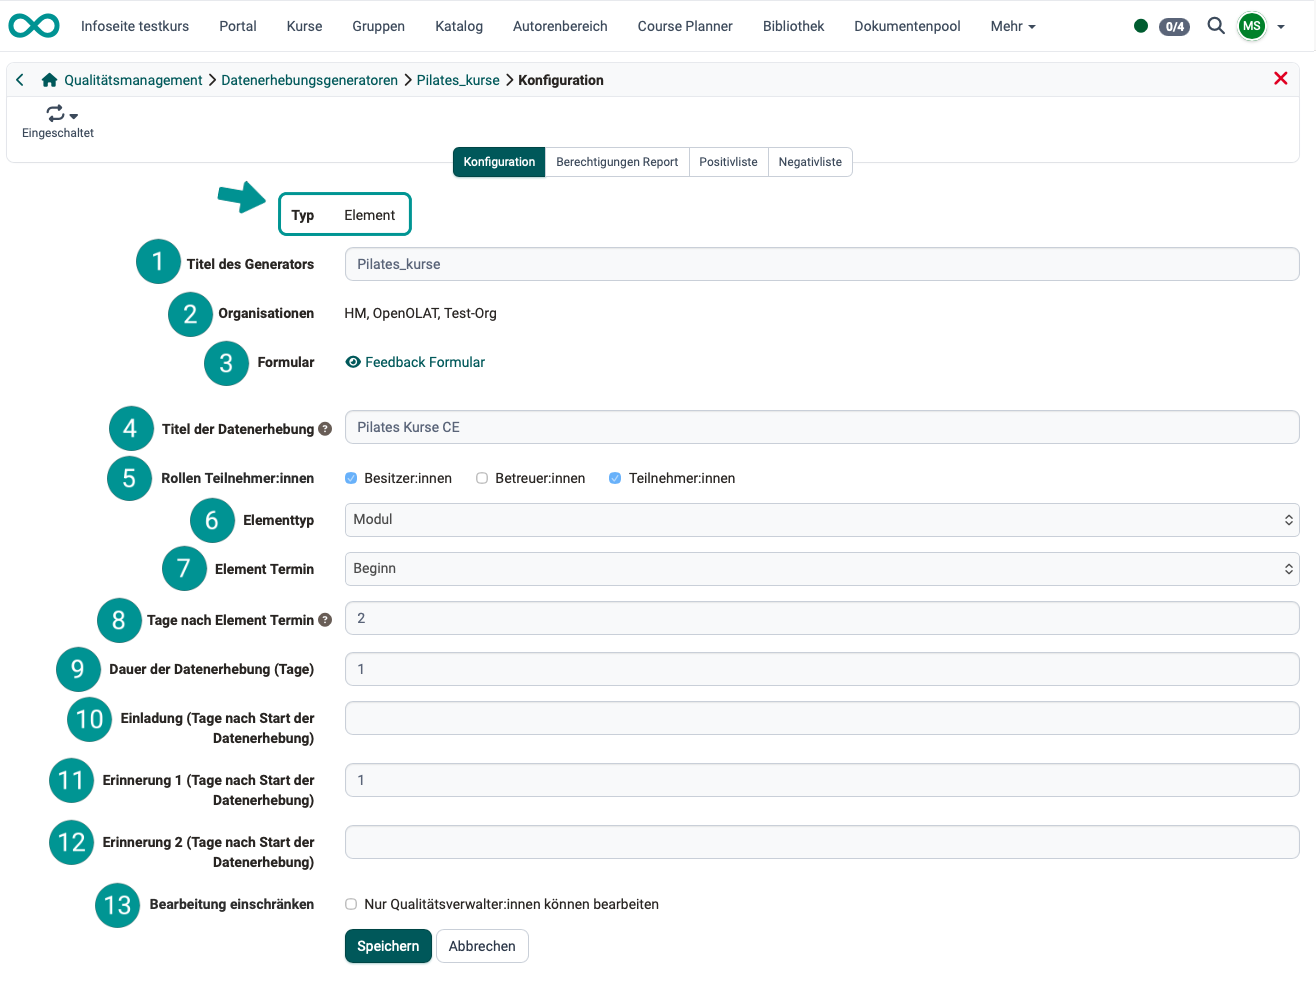Click the Eingeschaltet sync icon

click(52, 113)
